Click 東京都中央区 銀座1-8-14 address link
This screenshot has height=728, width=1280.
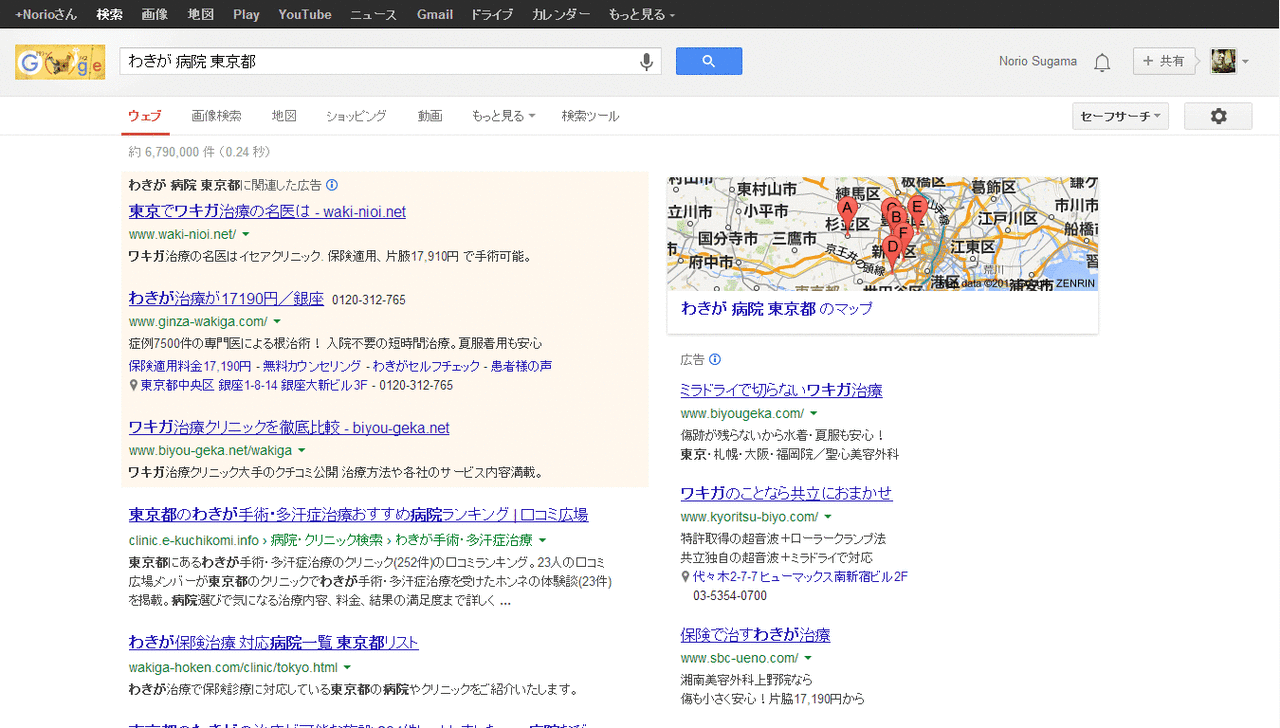click(x=255, y=385)
